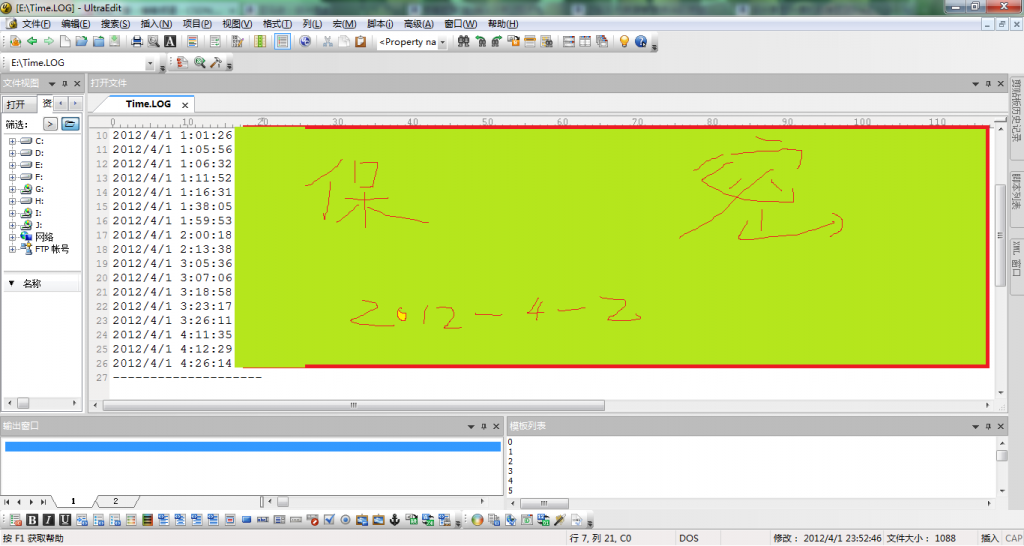Open a file with the folder icon

[81, 41]
